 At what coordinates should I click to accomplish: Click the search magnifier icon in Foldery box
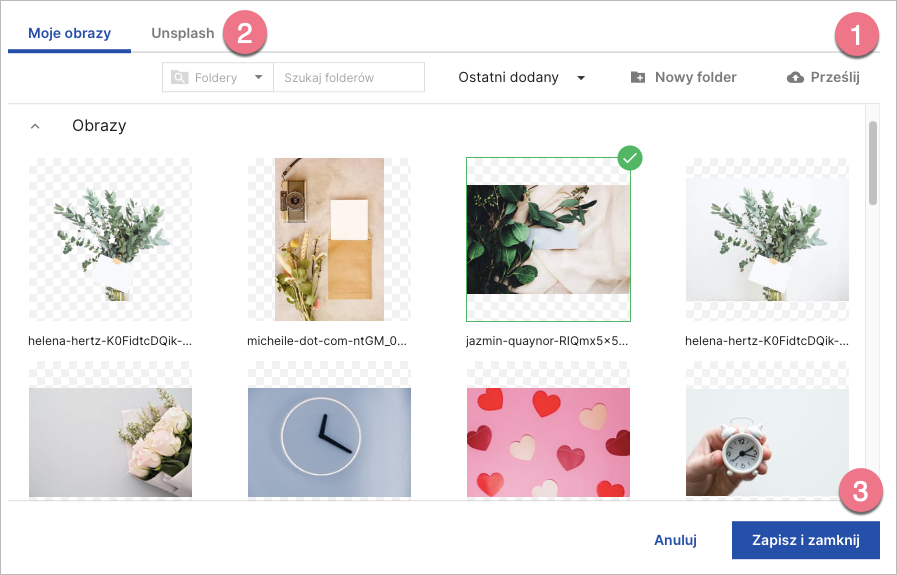(180, 77)
